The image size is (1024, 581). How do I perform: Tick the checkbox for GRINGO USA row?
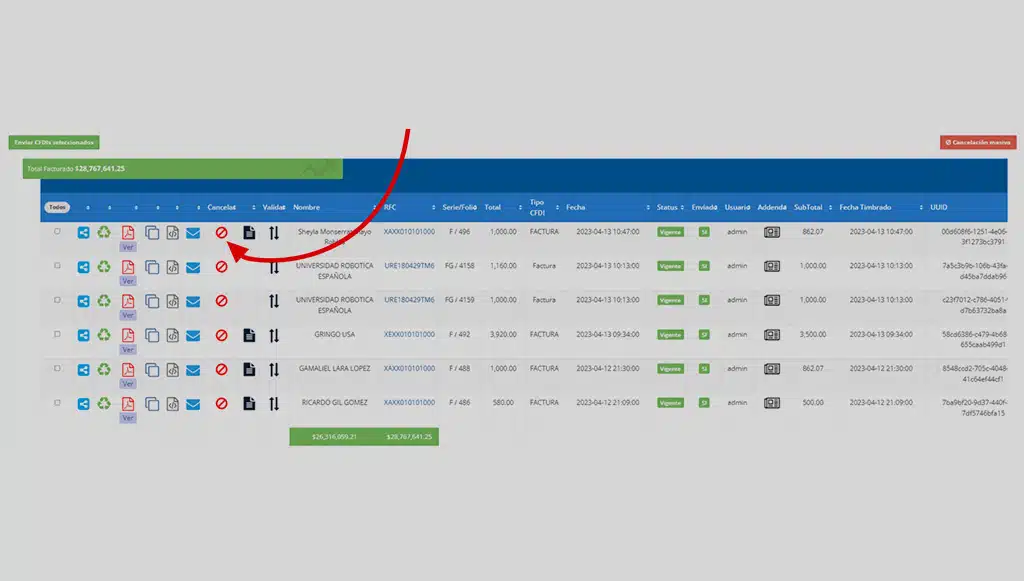tap(57, 334)
